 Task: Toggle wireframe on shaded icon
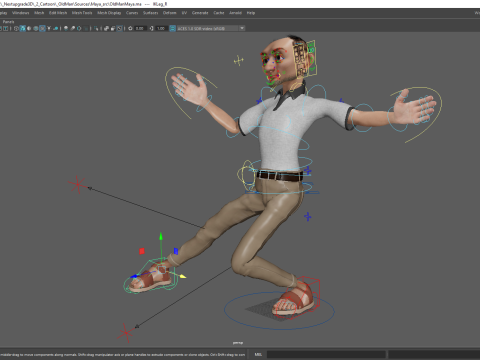(36, 28)
